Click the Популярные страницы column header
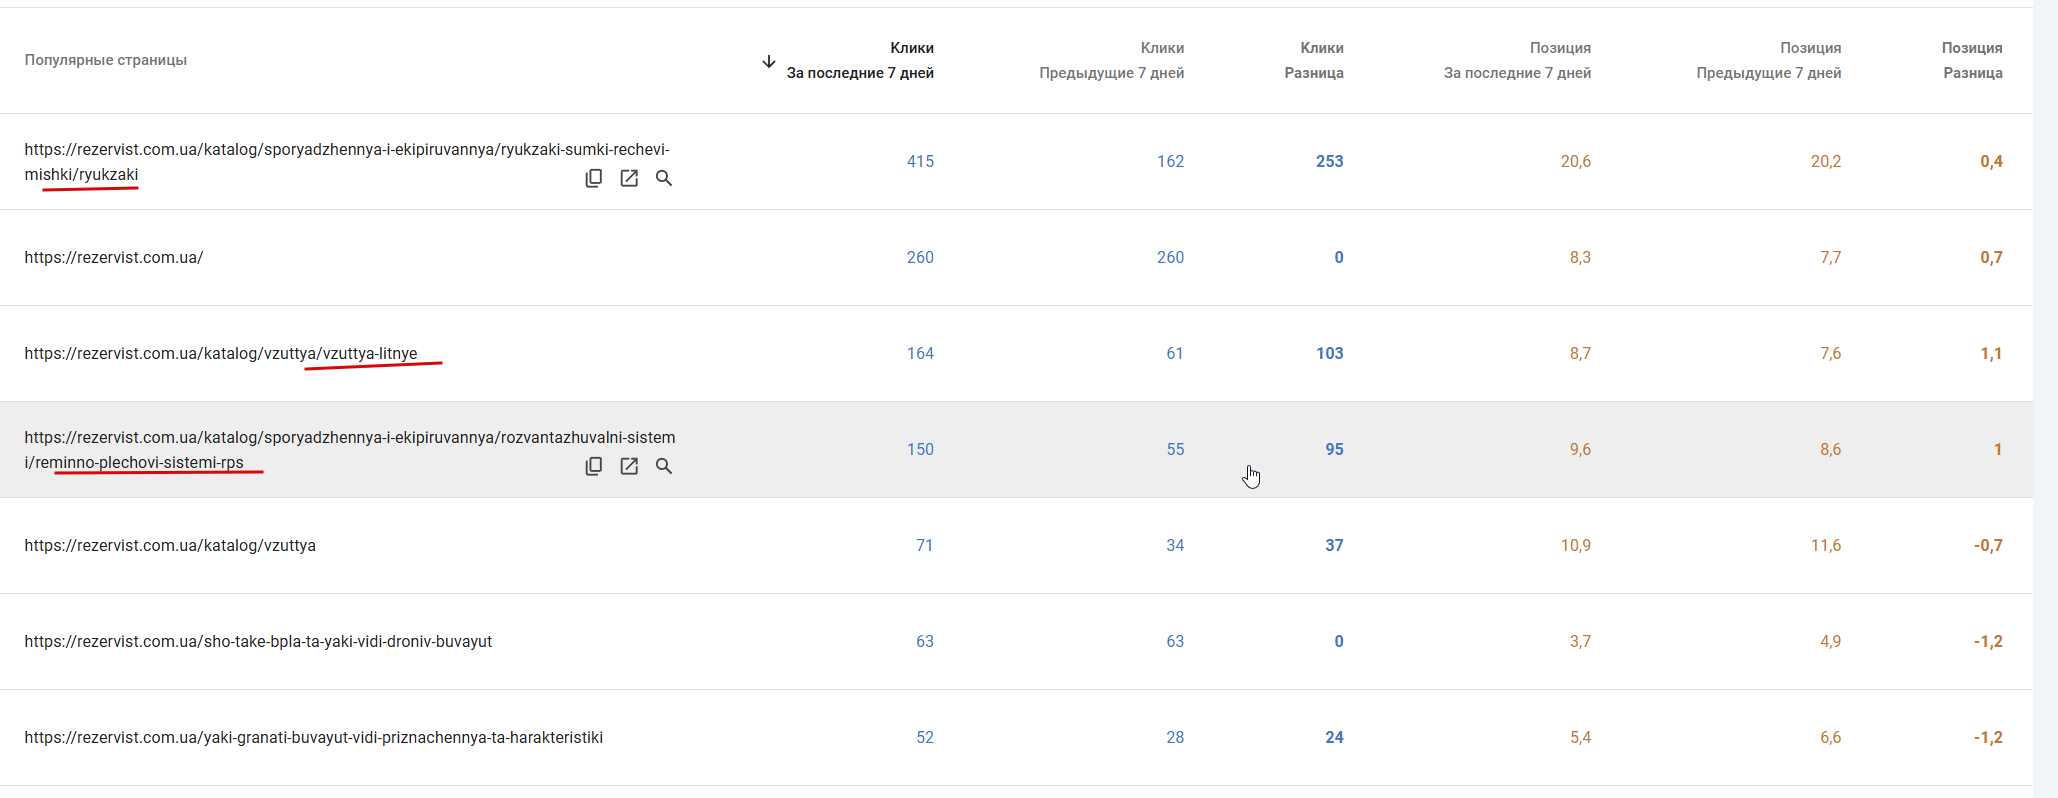Image resolution: width=2058 pixels, height=798 pixels. pos(106,60)
